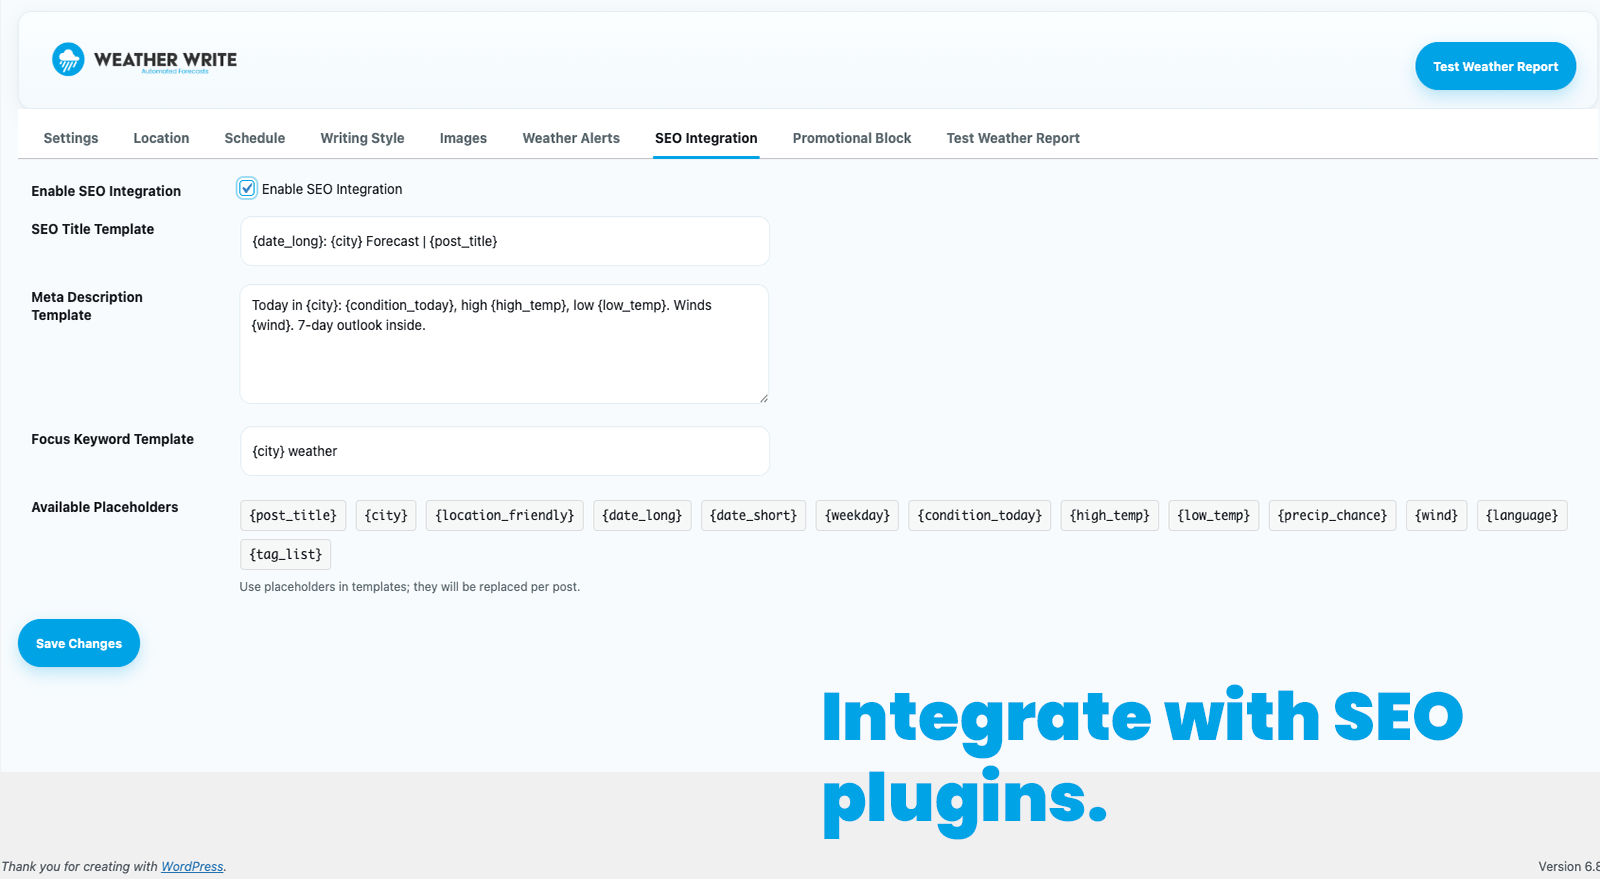Click the Test Weather Report button
This screenshot has width=1600, height=879.
pos(1495,66)
